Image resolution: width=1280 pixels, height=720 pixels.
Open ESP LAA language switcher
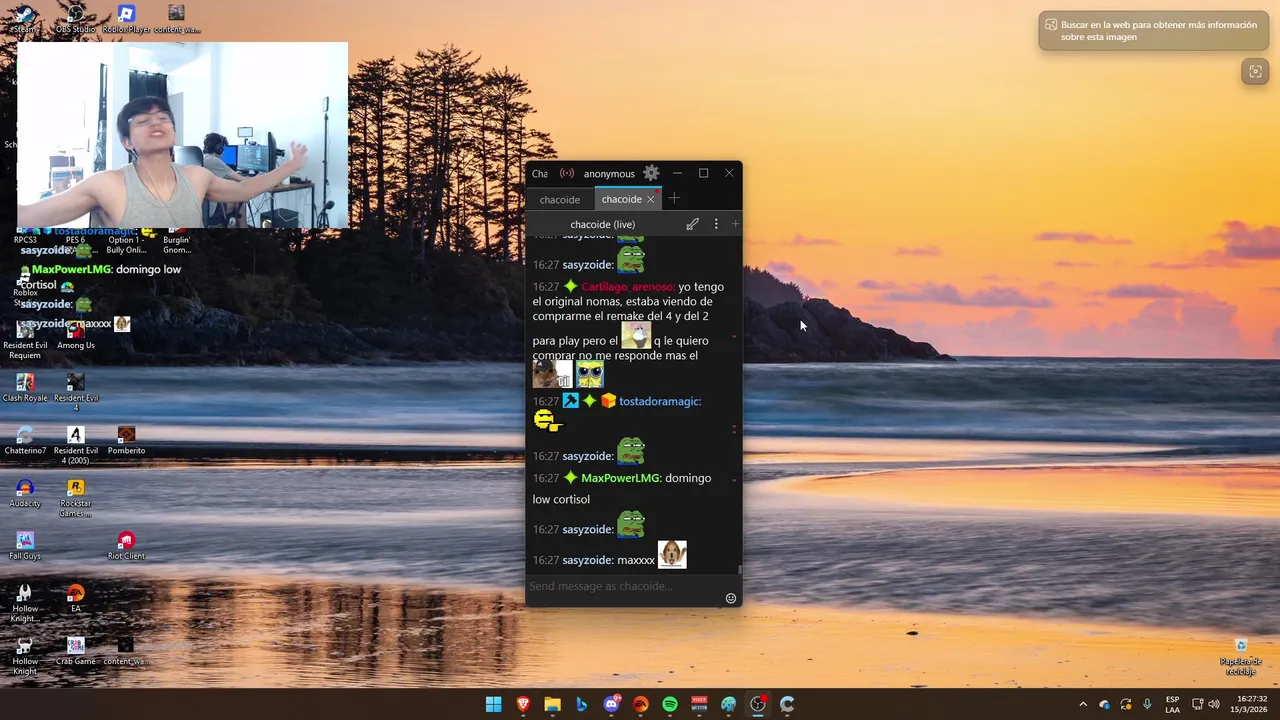click(1172, 704)
